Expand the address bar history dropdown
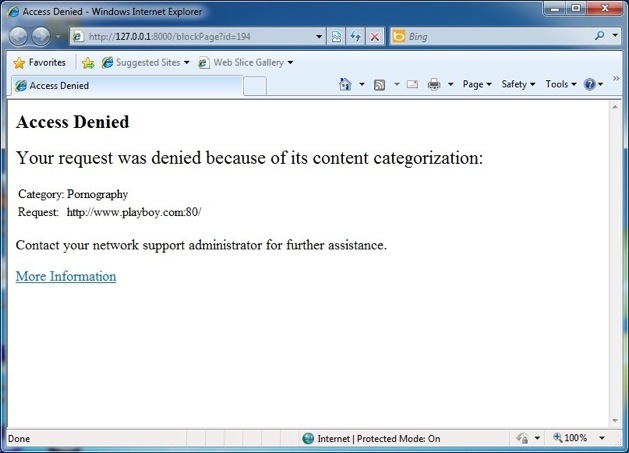This screenshot has height=453, width=629. (319, 37)
